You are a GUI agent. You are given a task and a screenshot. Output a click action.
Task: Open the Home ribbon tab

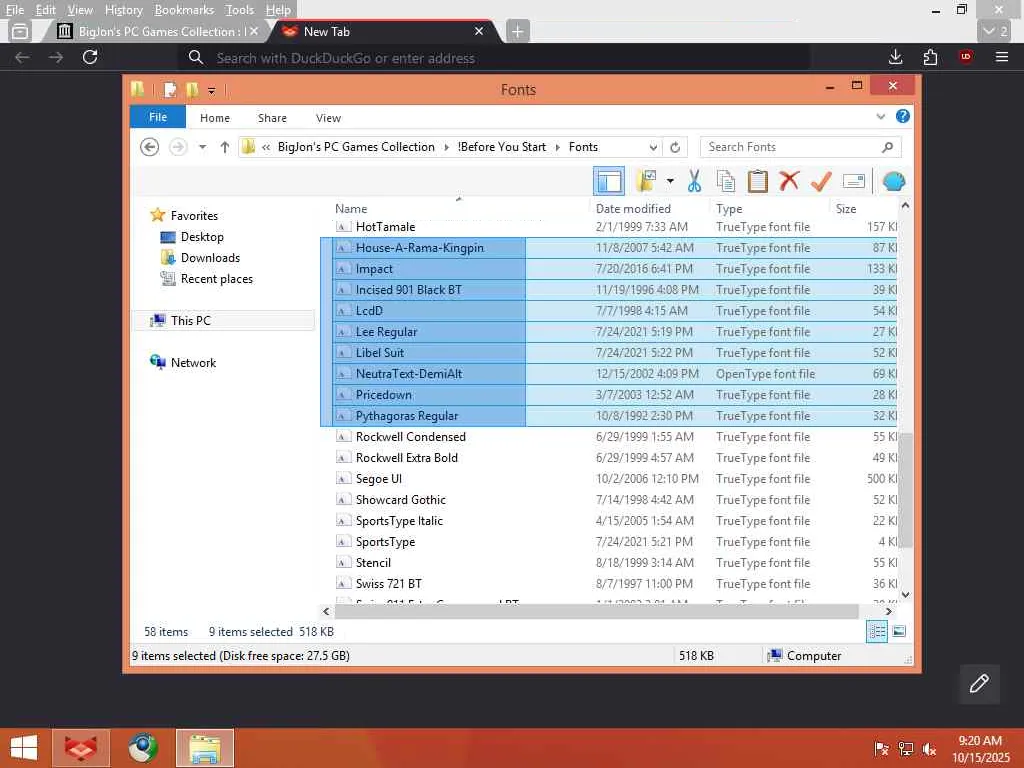pos(215,118)
